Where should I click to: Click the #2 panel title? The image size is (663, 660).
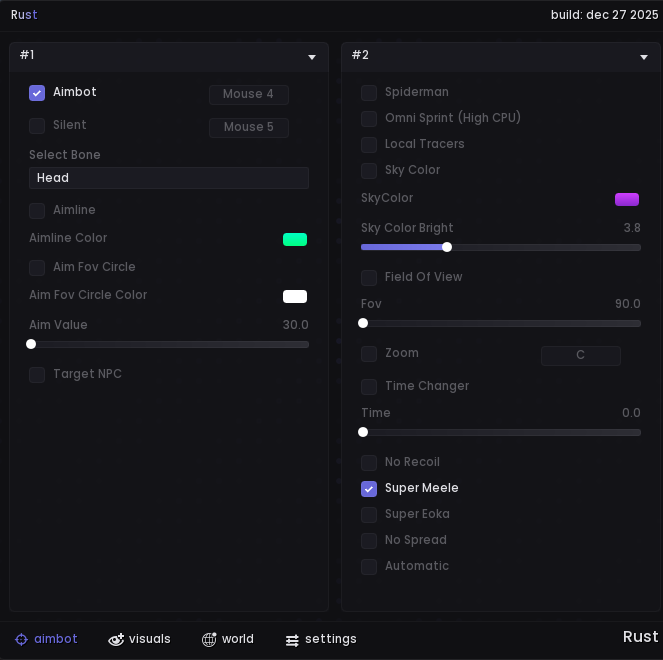(360, 55)
